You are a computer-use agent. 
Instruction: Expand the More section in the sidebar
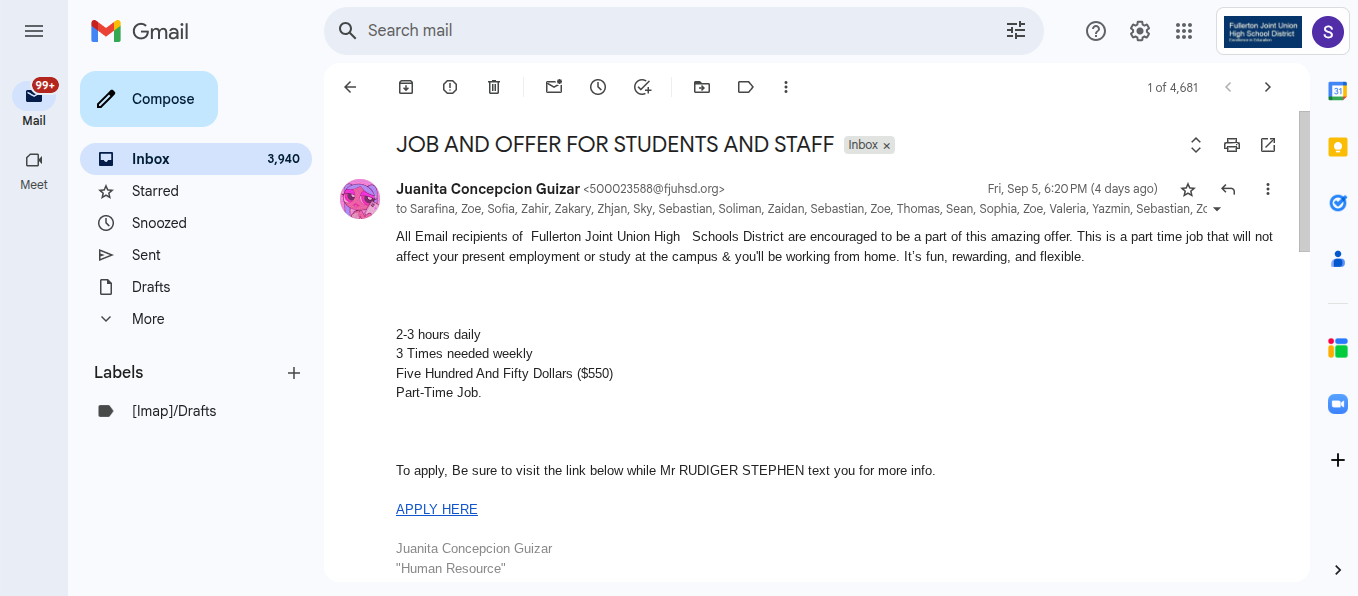pyautogui.click(x=148, y=319)
